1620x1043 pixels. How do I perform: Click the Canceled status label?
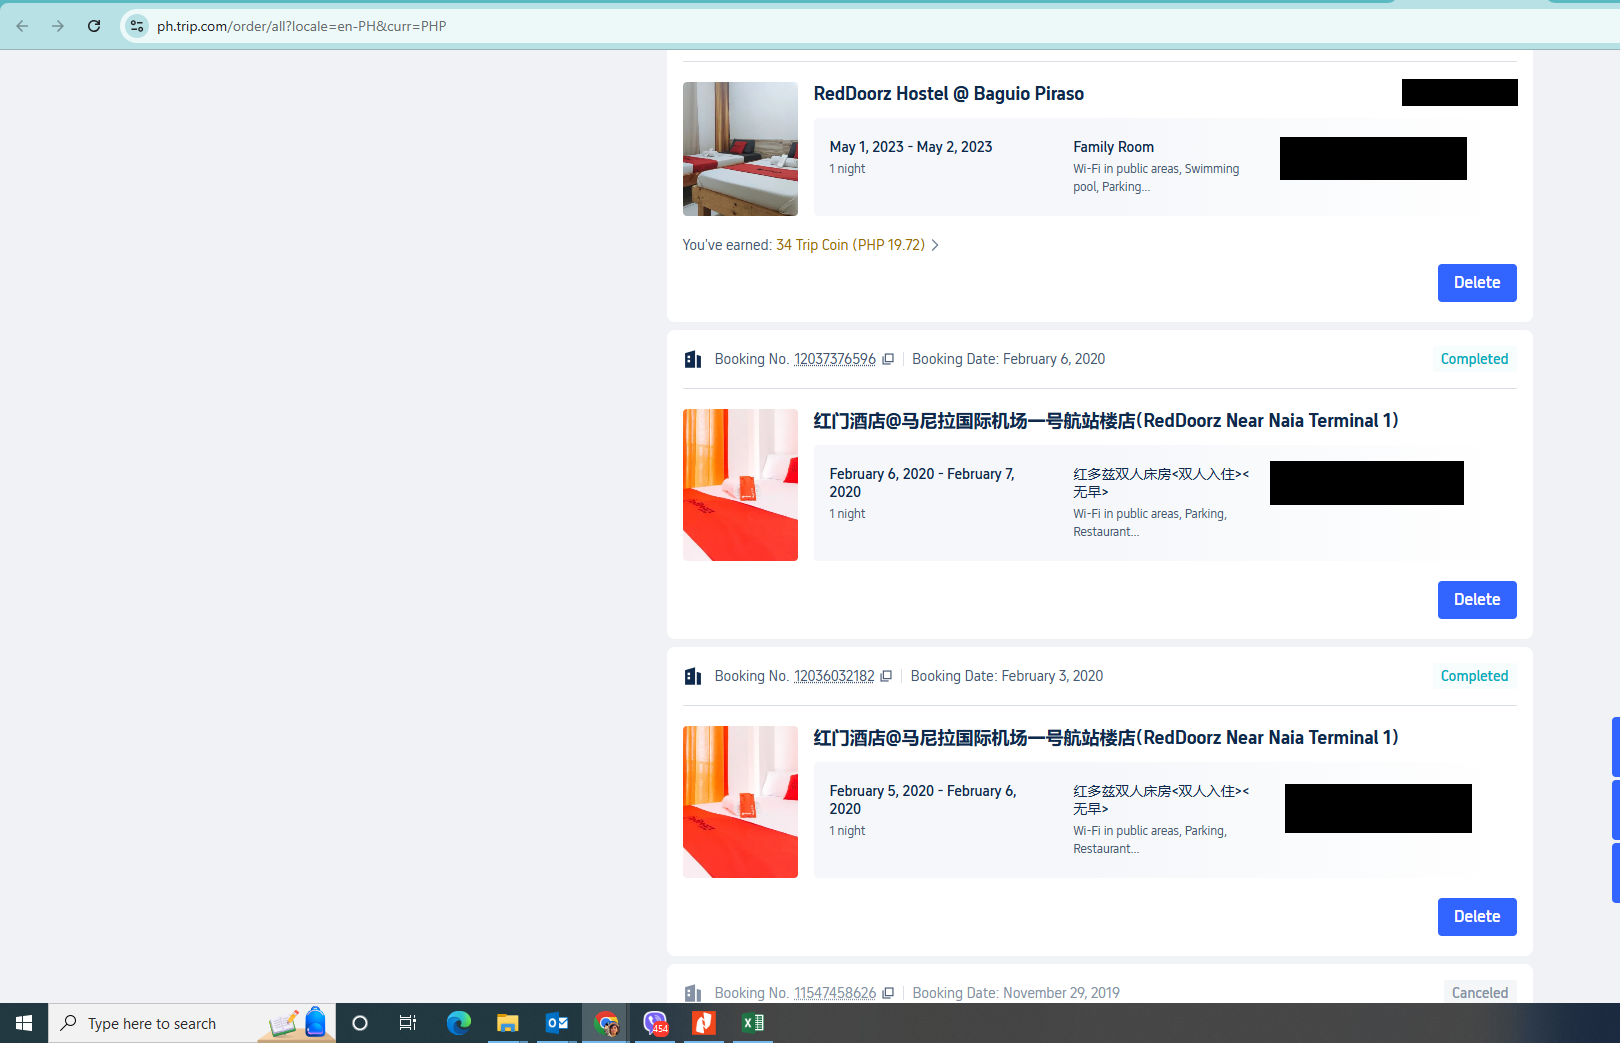click(x=1480, y=993)
